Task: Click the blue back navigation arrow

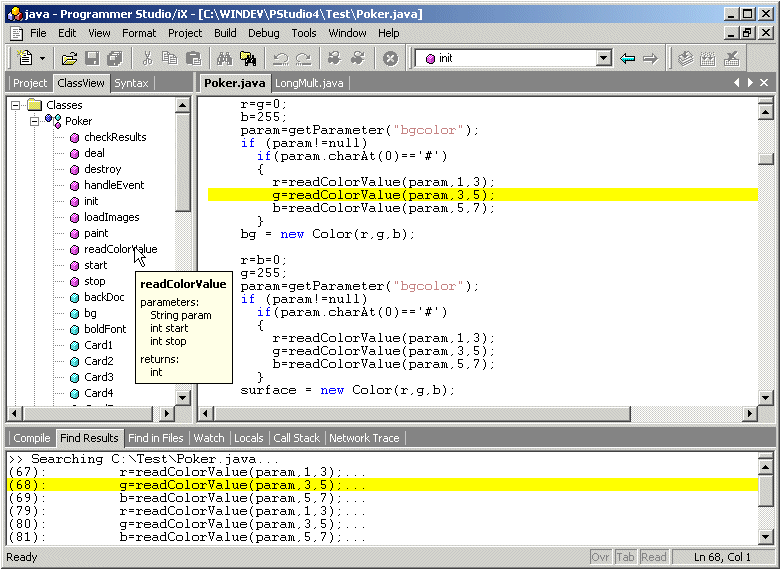Action: (628, 59)
